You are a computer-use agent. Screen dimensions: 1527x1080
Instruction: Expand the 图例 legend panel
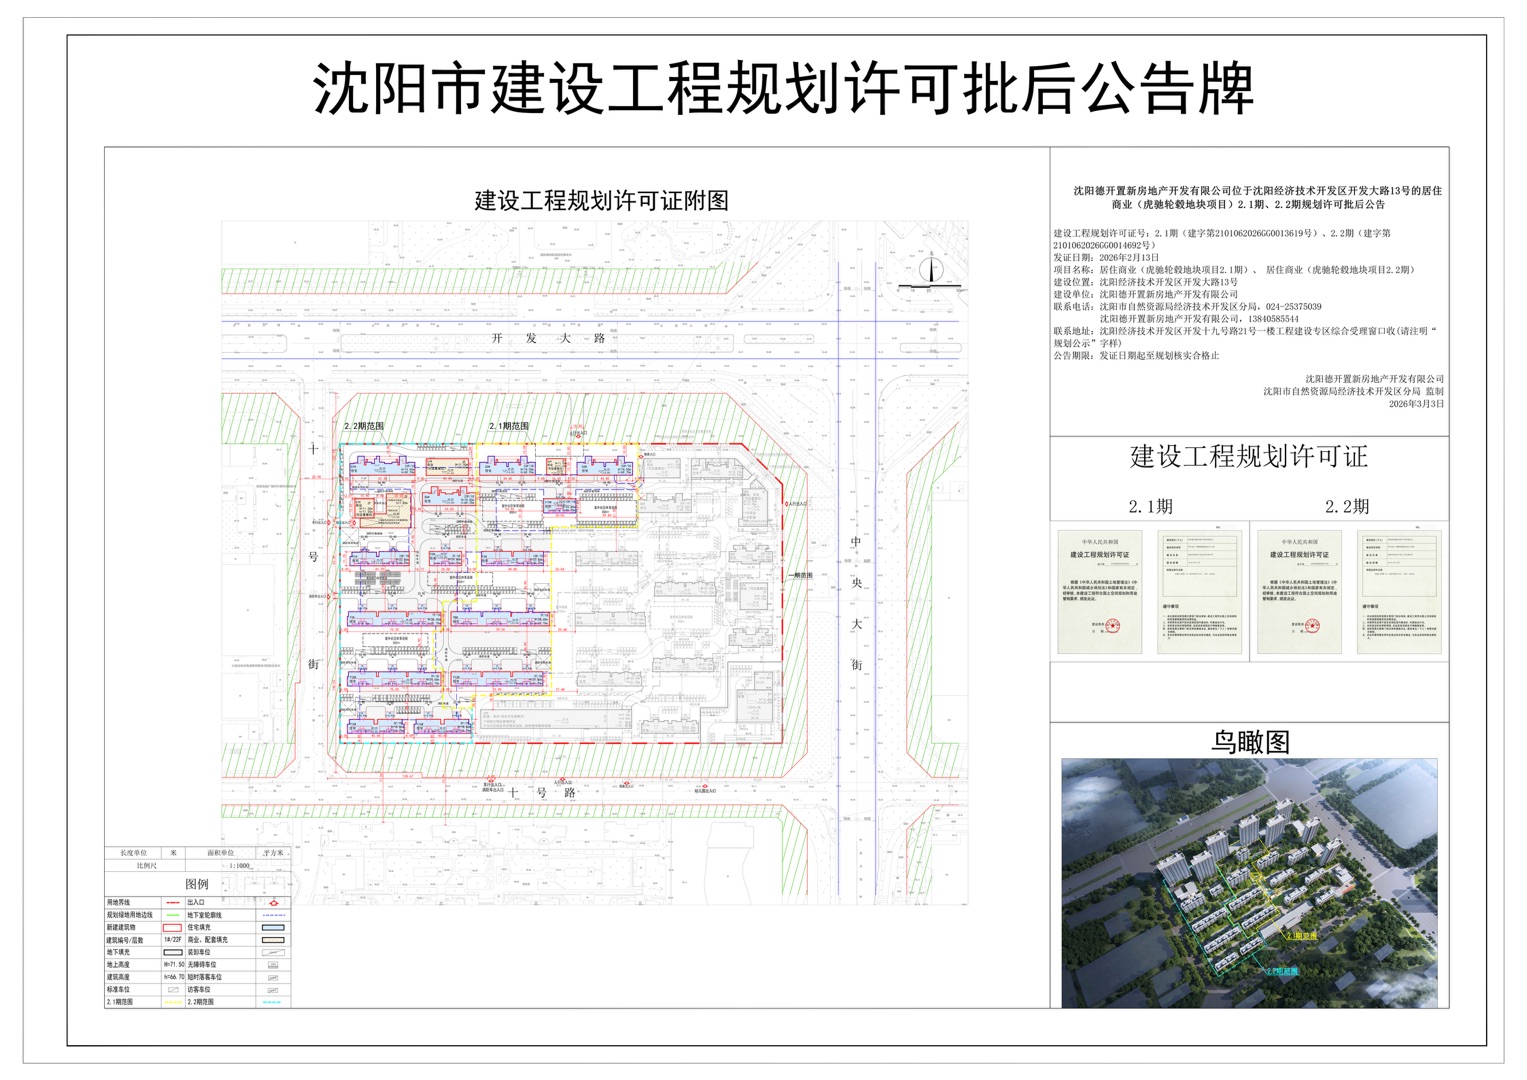tap(197, 883)
